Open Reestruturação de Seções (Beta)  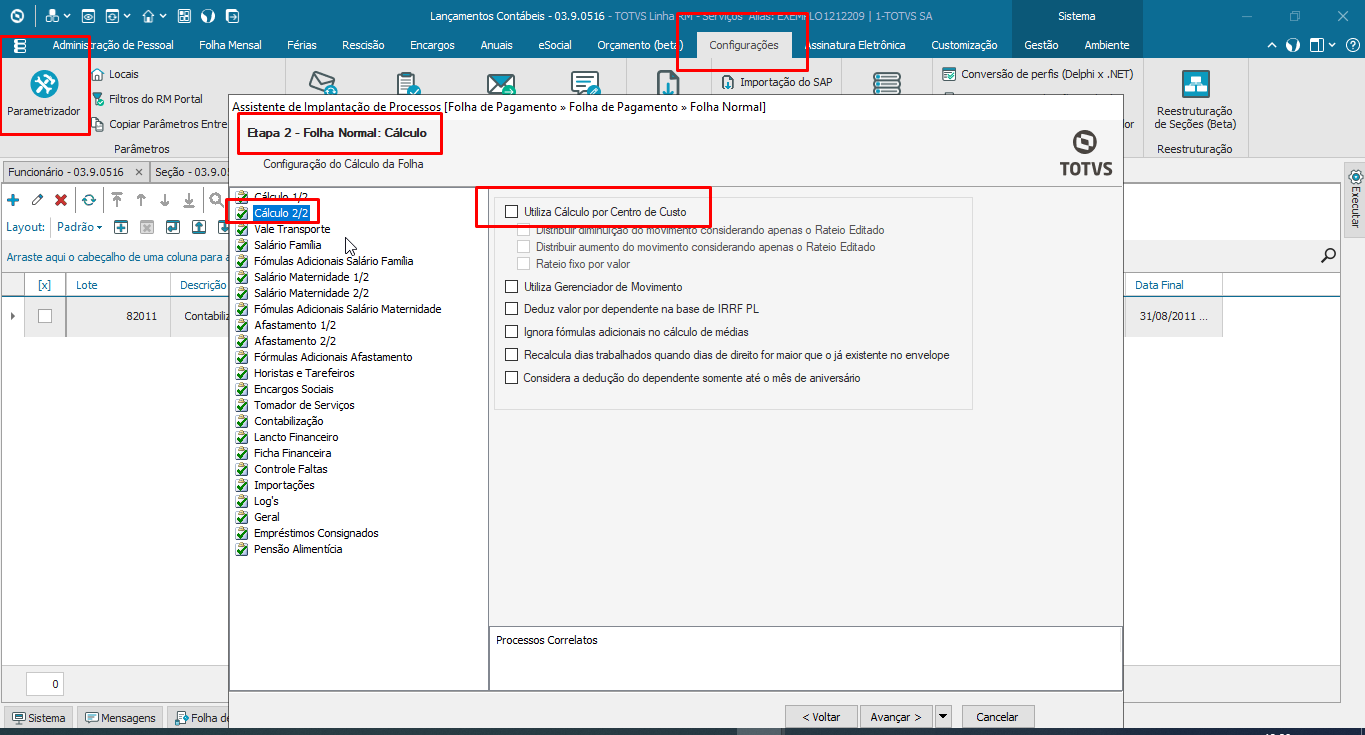click(x=1195, y=101)
